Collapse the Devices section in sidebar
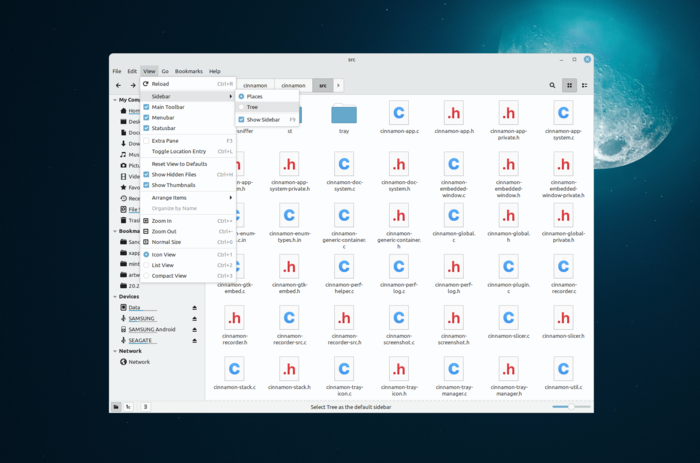This screenshot has width=700, height=463. (x=114, y=297)
